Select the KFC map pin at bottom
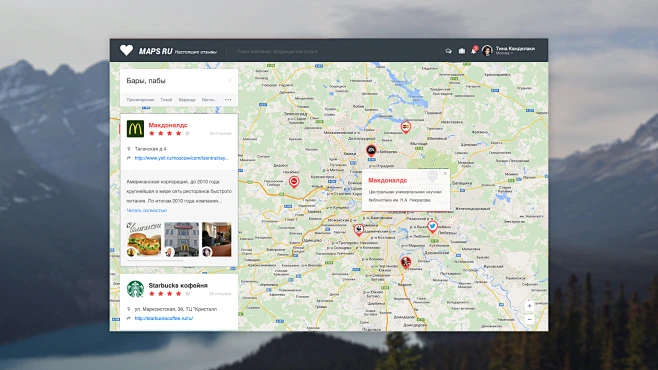The width and height of the screenshot is (658, 370). (x=405, y=263)
